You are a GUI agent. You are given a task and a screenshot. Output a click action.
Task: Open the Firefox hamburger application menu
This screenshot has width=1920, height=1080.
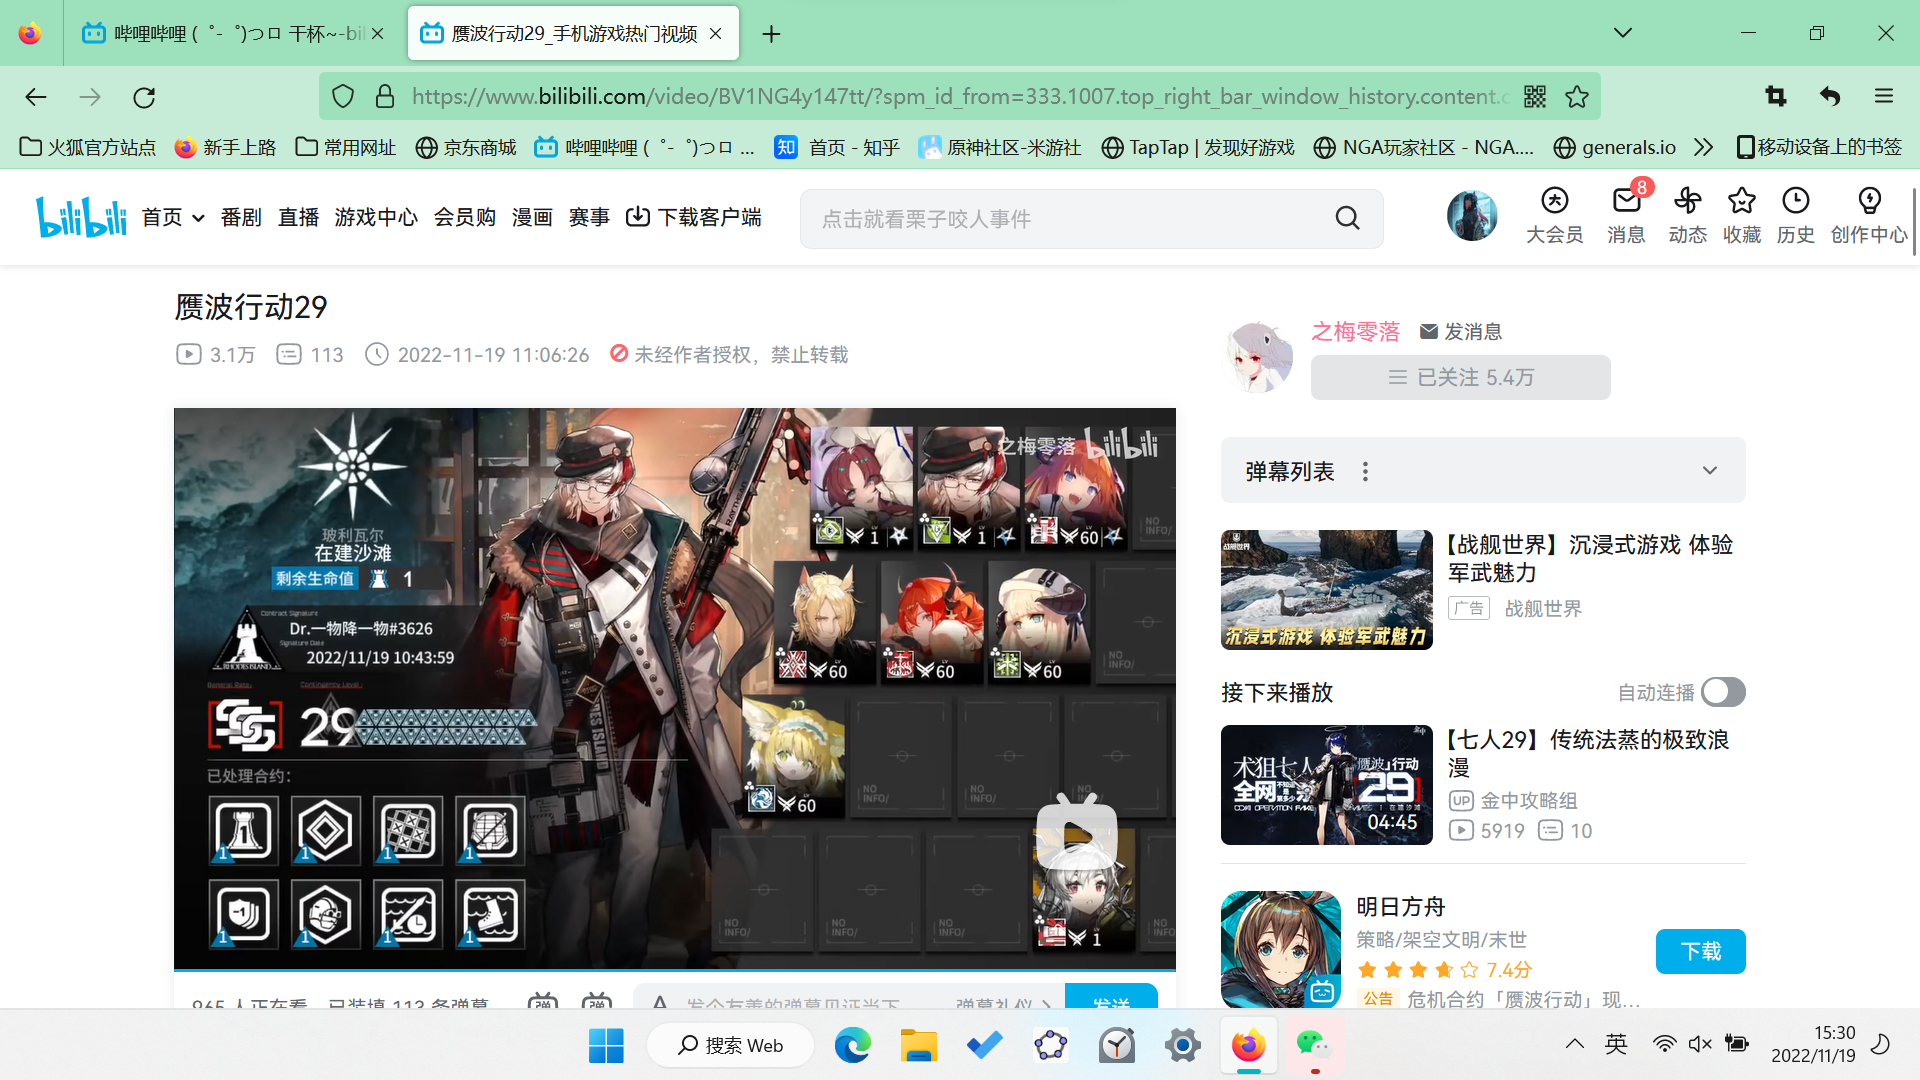1884,96
